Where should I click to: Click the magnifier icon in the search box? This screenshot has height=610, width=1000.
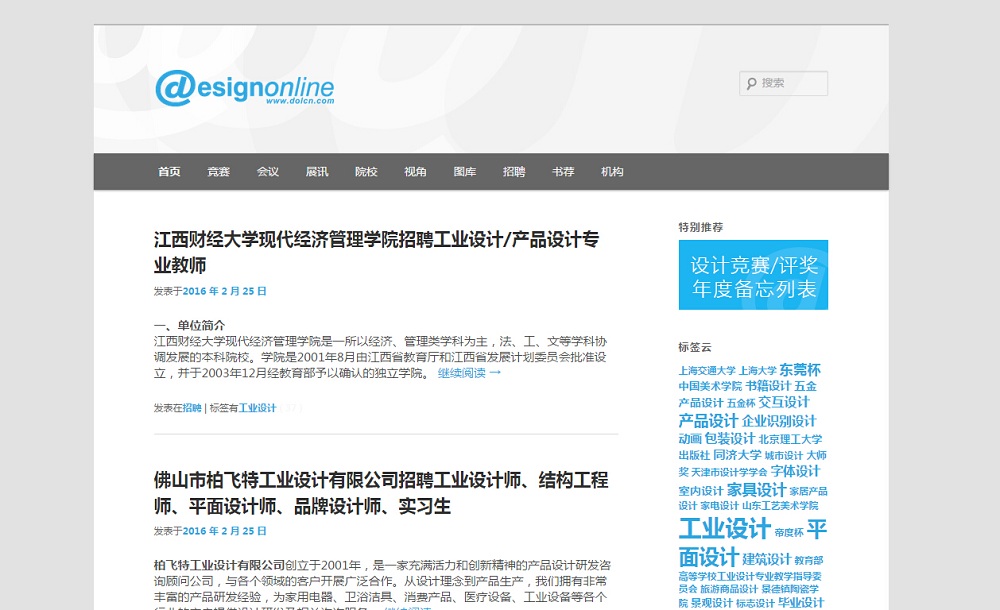(751, 84)
